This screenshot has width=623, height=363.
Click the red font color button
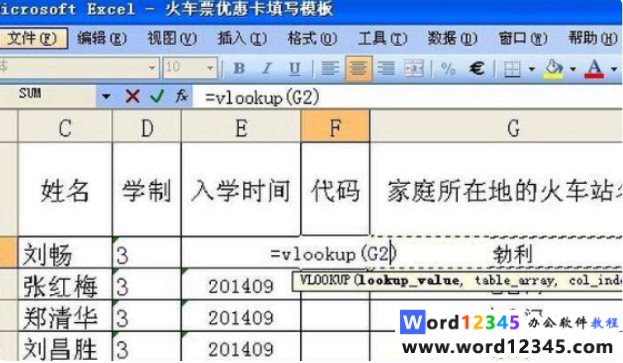coord(594,69)
